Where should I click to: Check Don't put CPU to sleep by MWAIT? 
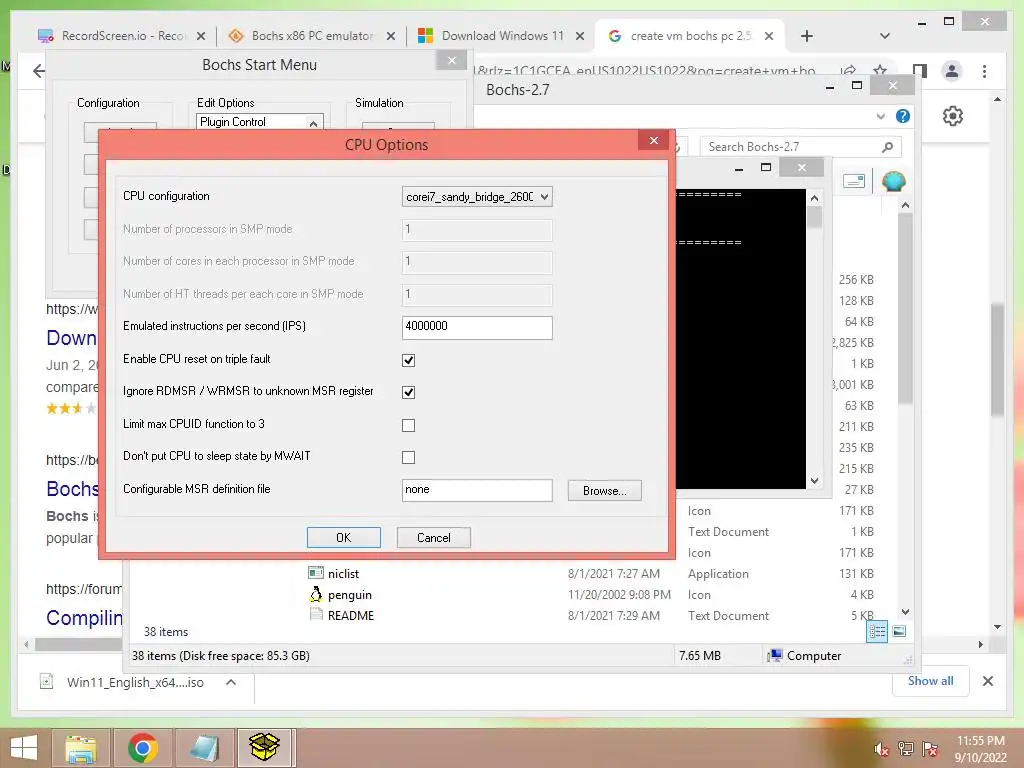coord(408,458)
